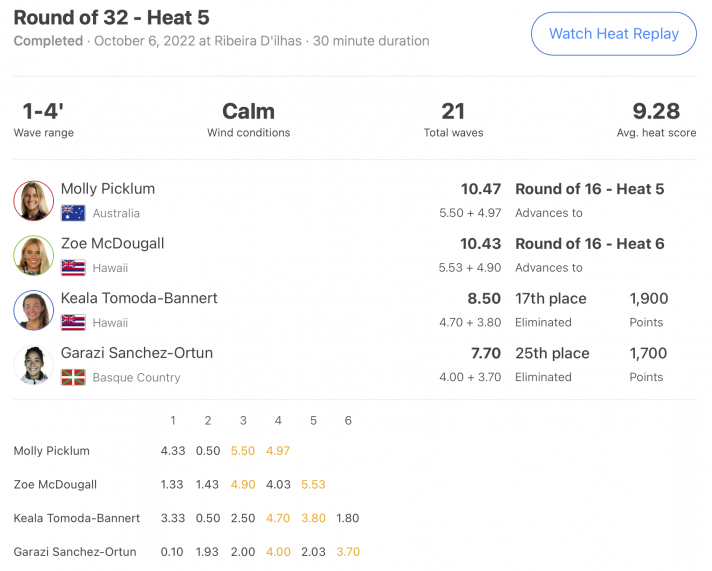Click Zoe McDougall's Hawaii flag icon
This screenshot has width=712, height=571.
pos(73,268)
